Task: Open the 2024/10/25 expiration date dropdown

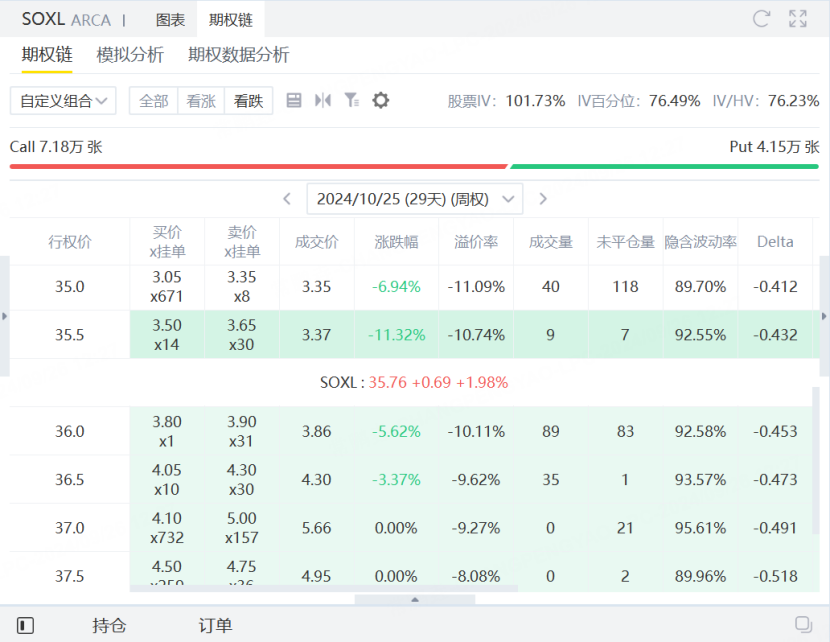Action: coord(415,199)
